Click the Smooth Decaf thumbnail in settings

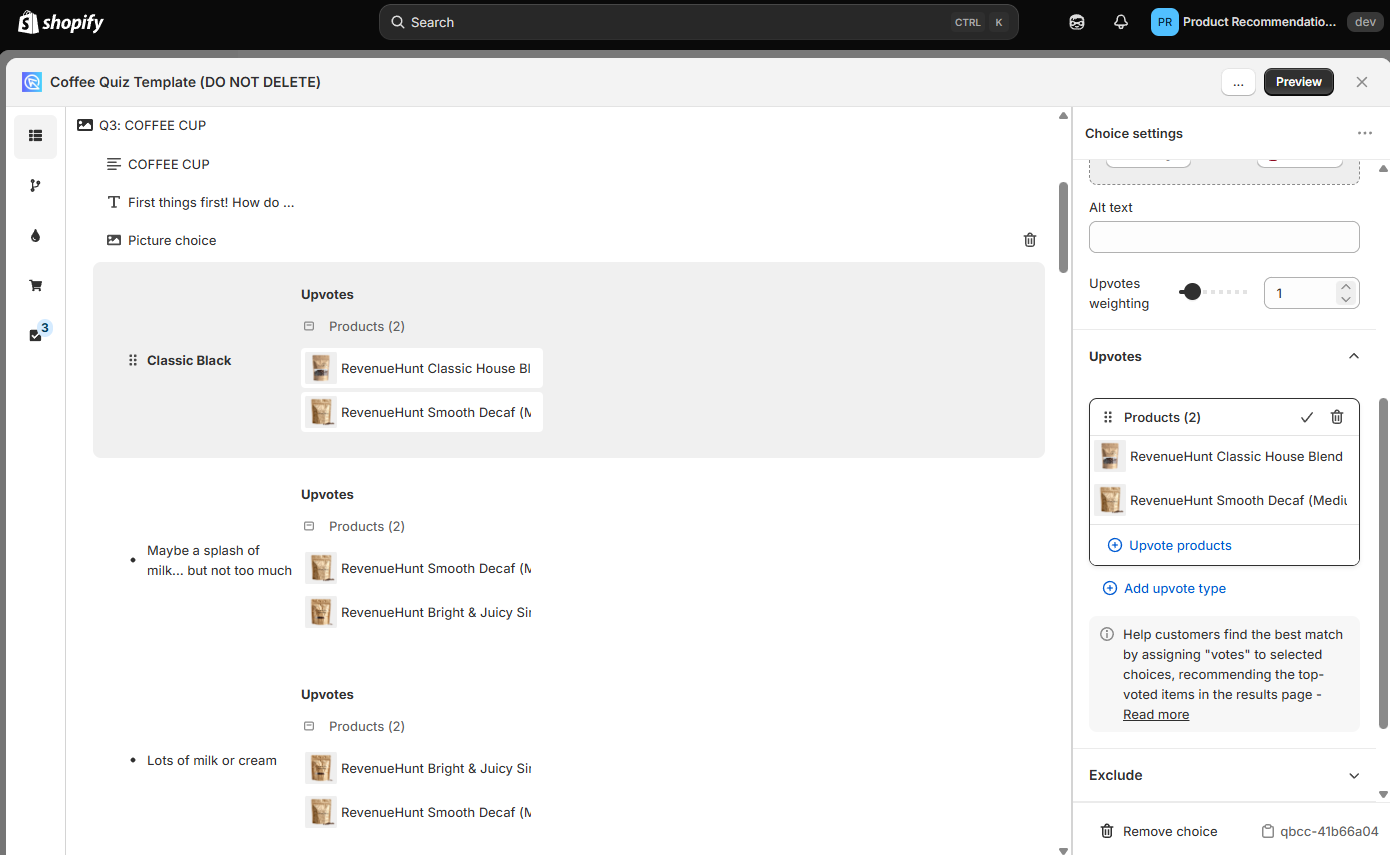pyautogui.click(x=1110, y=500)
